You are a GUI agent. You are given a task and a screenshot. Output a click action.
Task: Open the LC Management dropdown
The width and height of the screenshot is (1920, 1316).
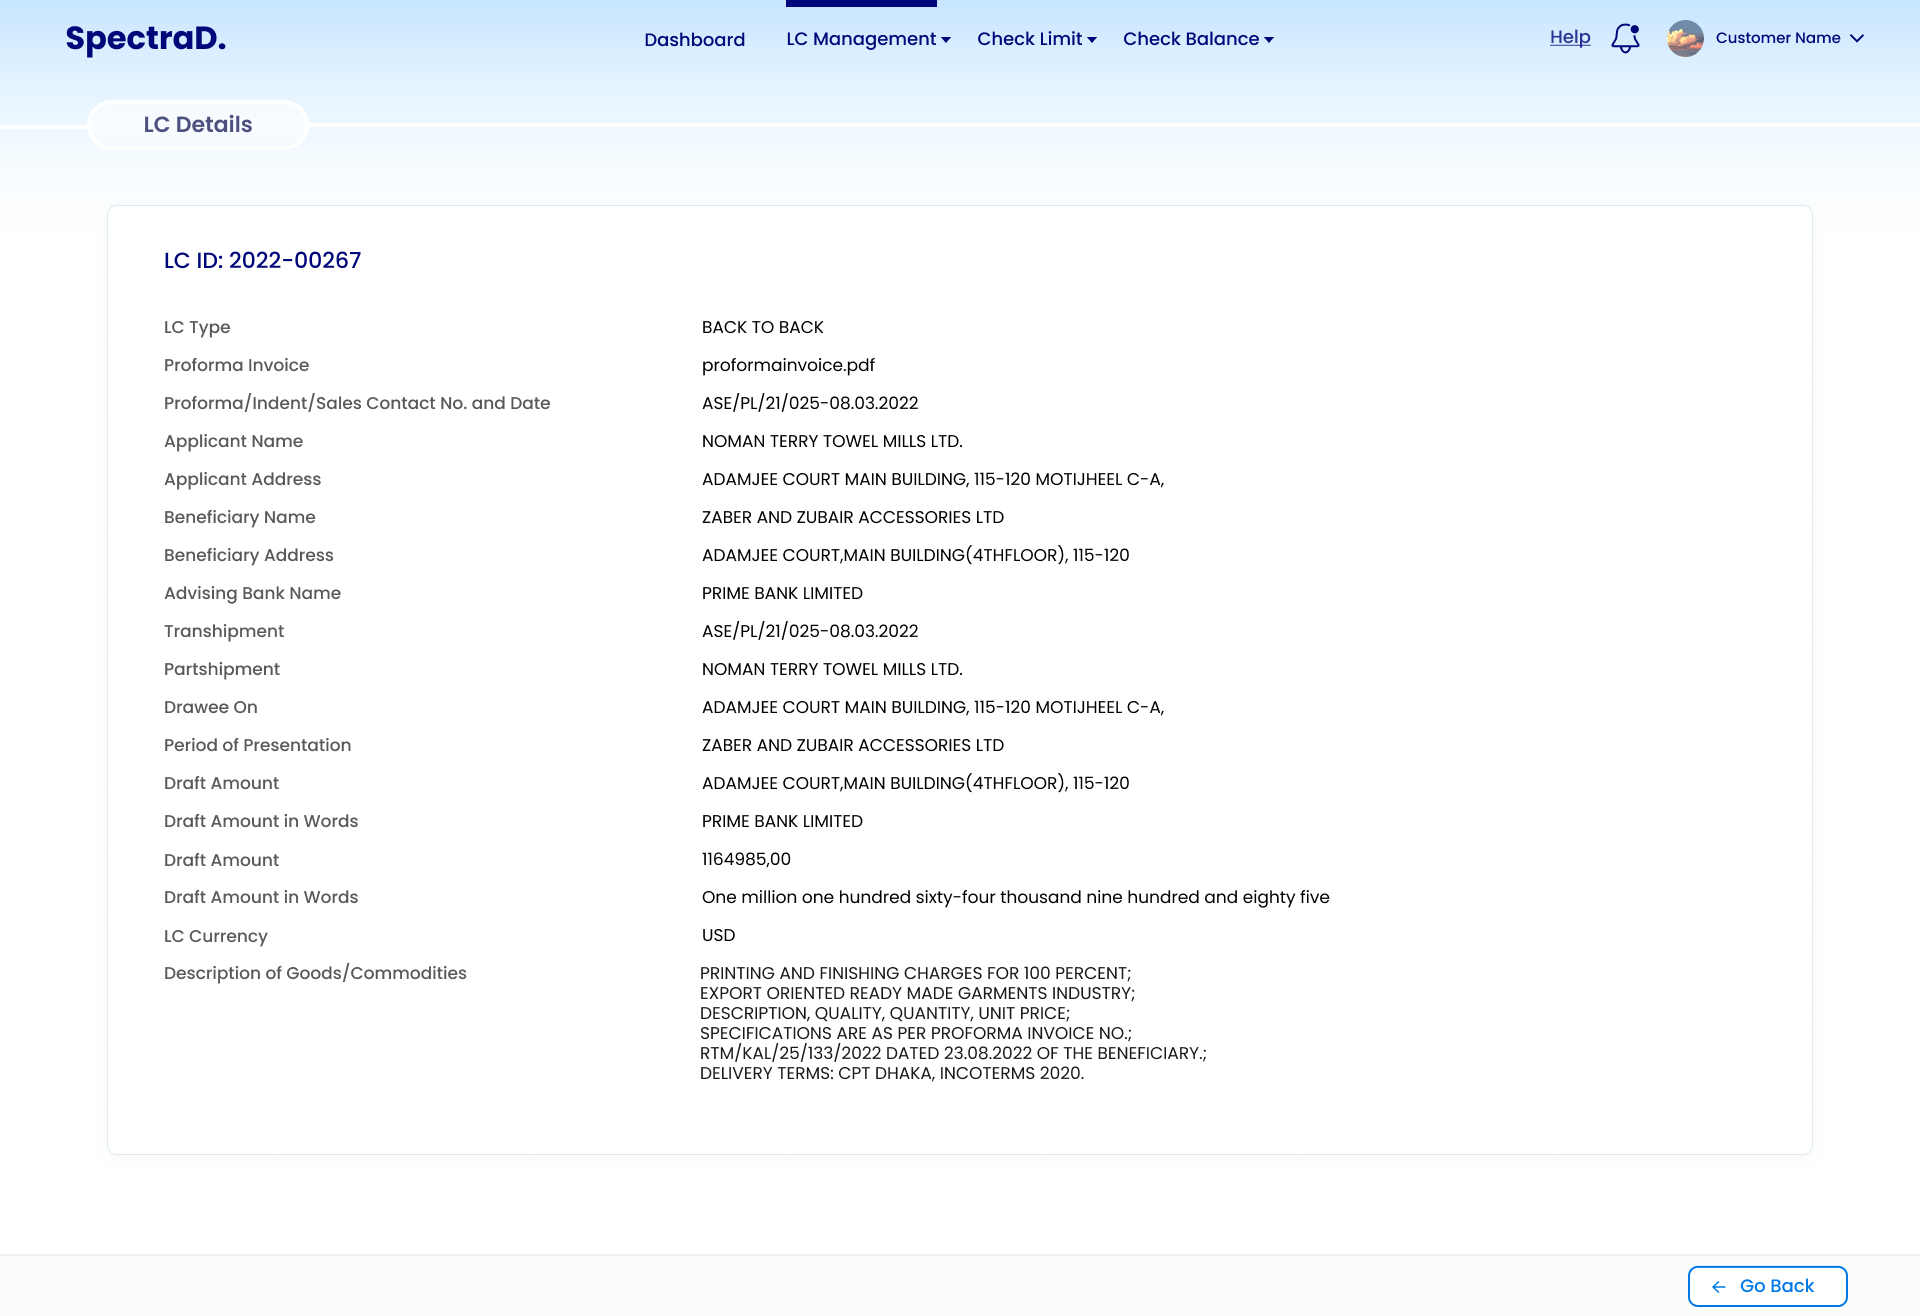pos(868,39)
